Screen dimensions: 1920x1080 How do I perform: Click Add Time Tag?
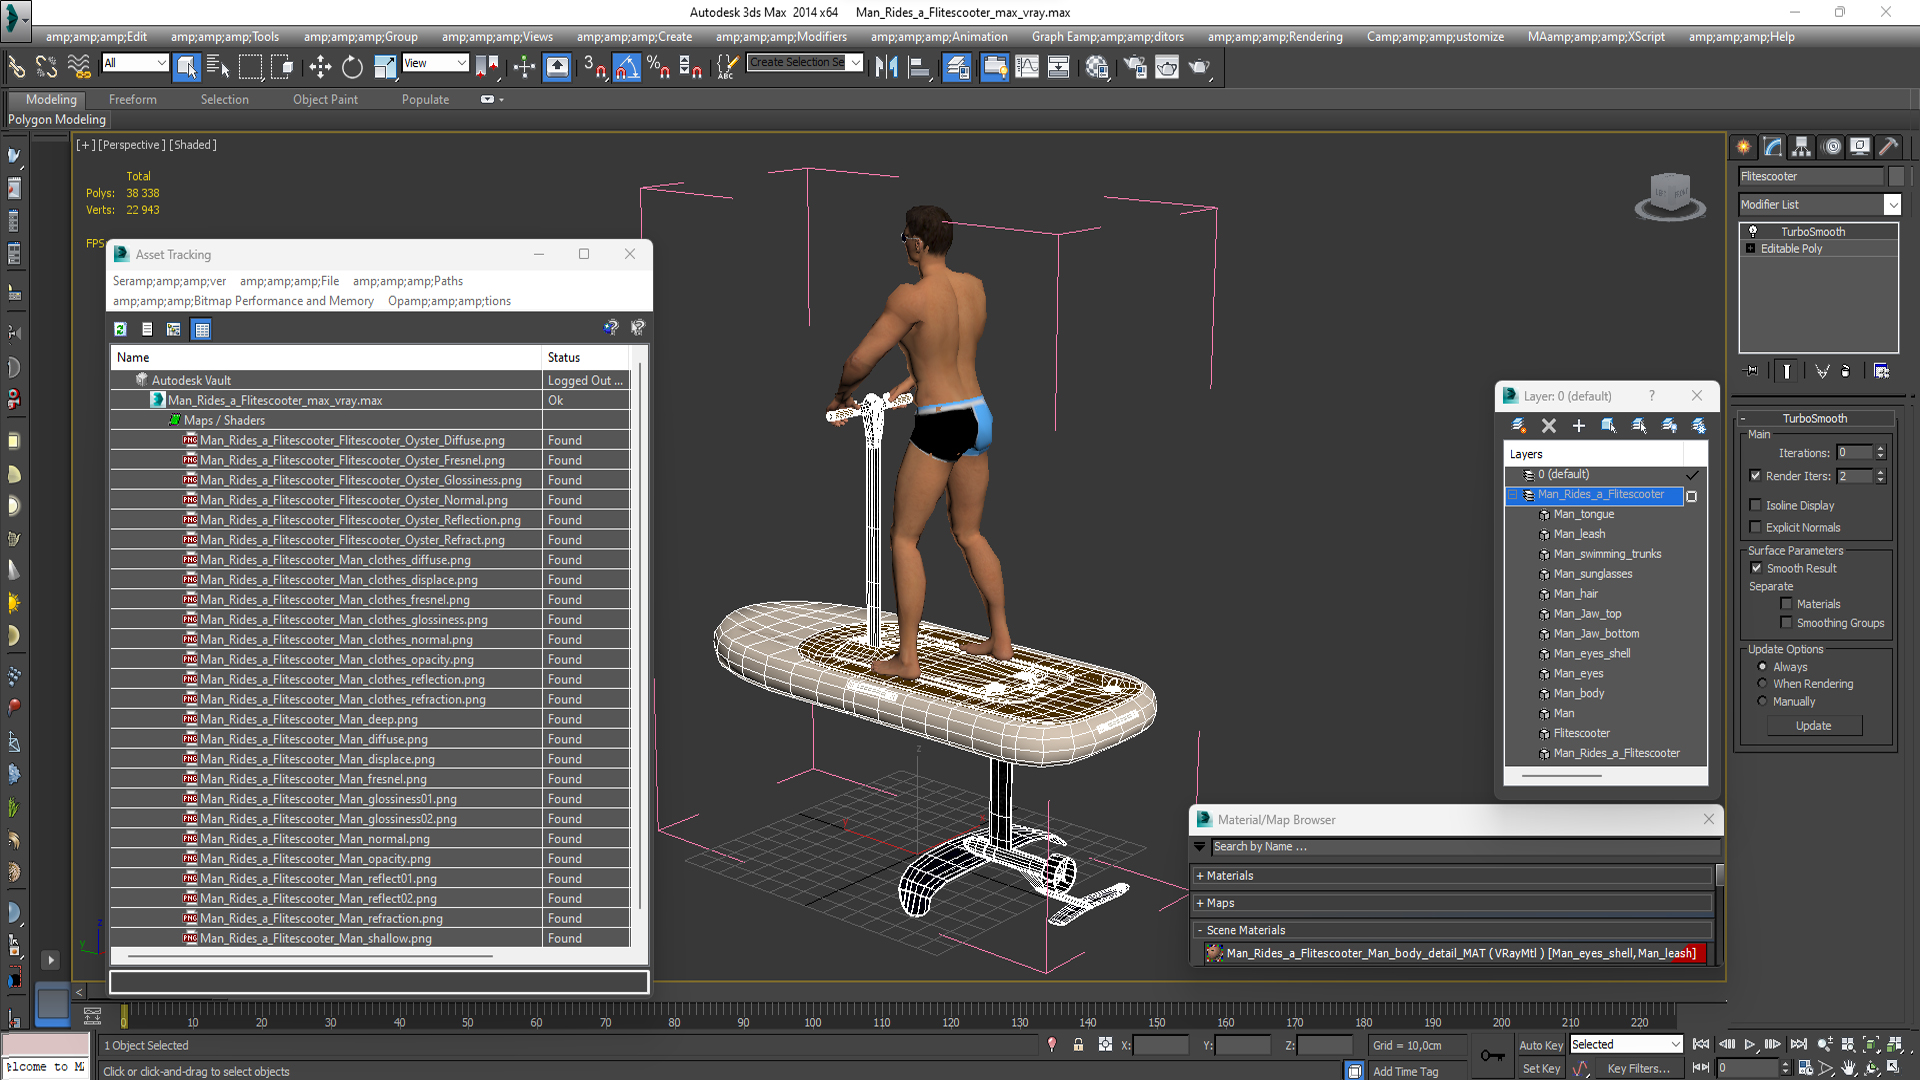(x=1406, y=1071)
